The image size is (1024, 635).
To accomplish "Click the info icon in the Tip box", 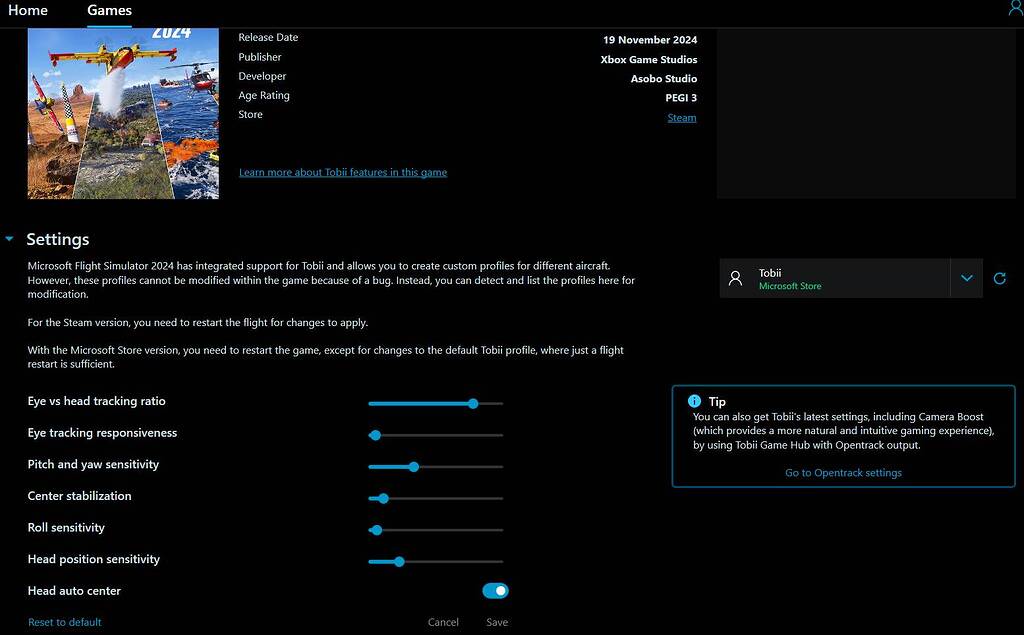I will [694, 400].
